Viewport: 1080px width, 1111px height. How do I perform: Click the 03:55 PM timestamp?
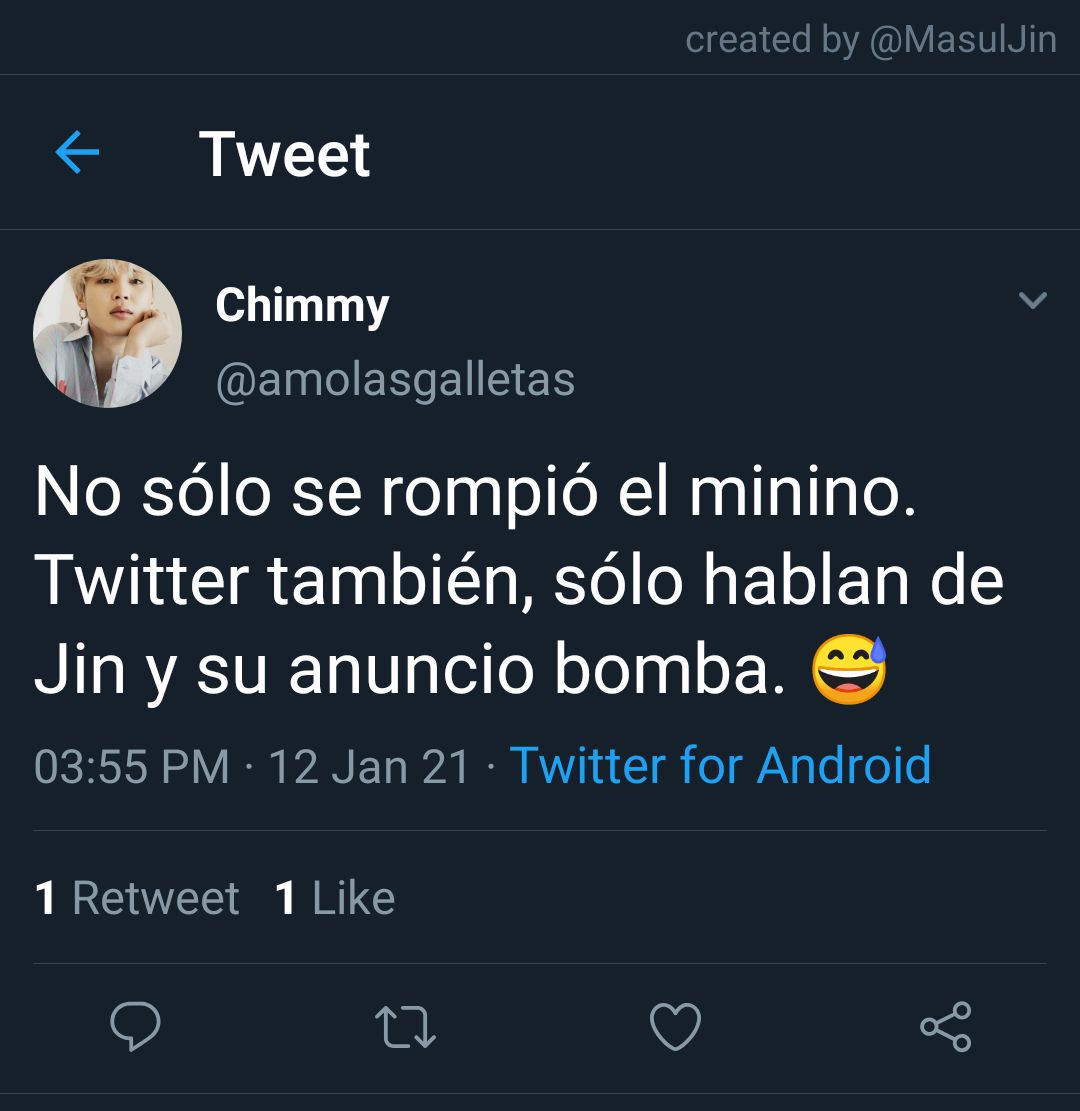point(132,767)
